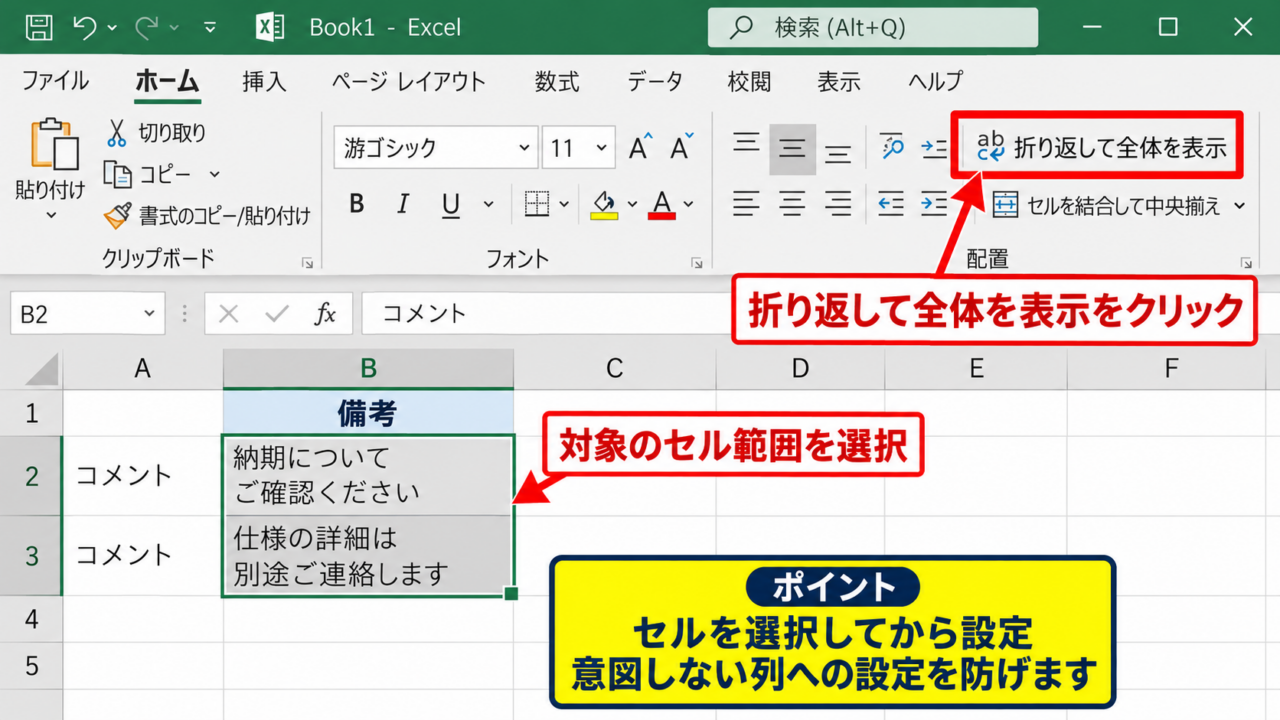This screenshot has width=1280, height=720.
Task: Switch to the 数式 tab
Action: (557, 81)
